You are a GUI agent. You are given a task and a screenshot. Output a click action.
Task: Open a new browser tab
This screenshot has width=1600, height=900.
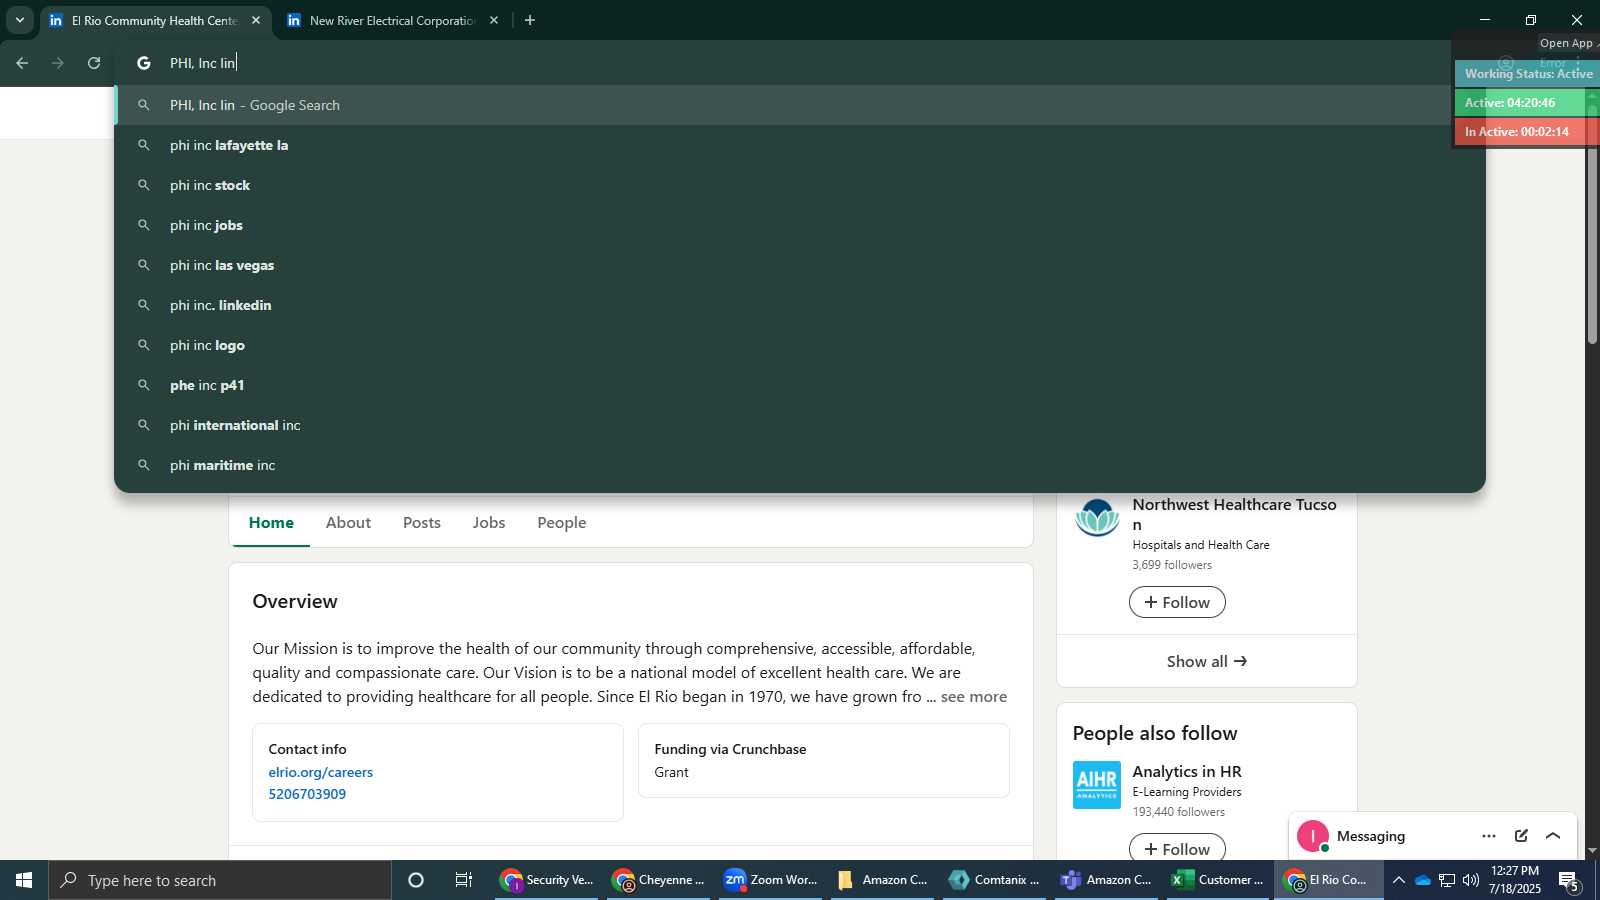(x=530, y=20)
